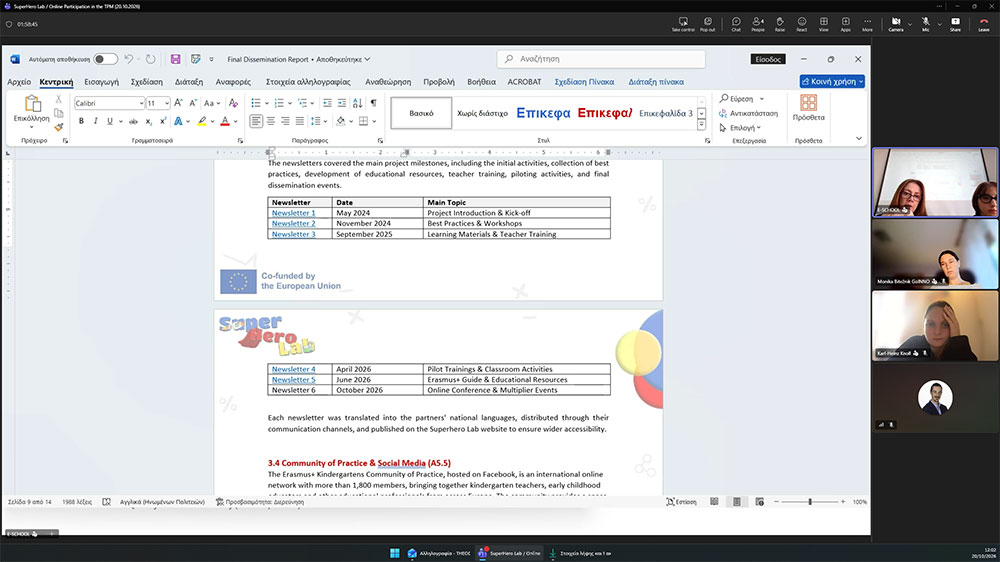The width and height of the screenshot is (1000, 562).
Task: Increase font size with the larger A
Action: [179, 103]
